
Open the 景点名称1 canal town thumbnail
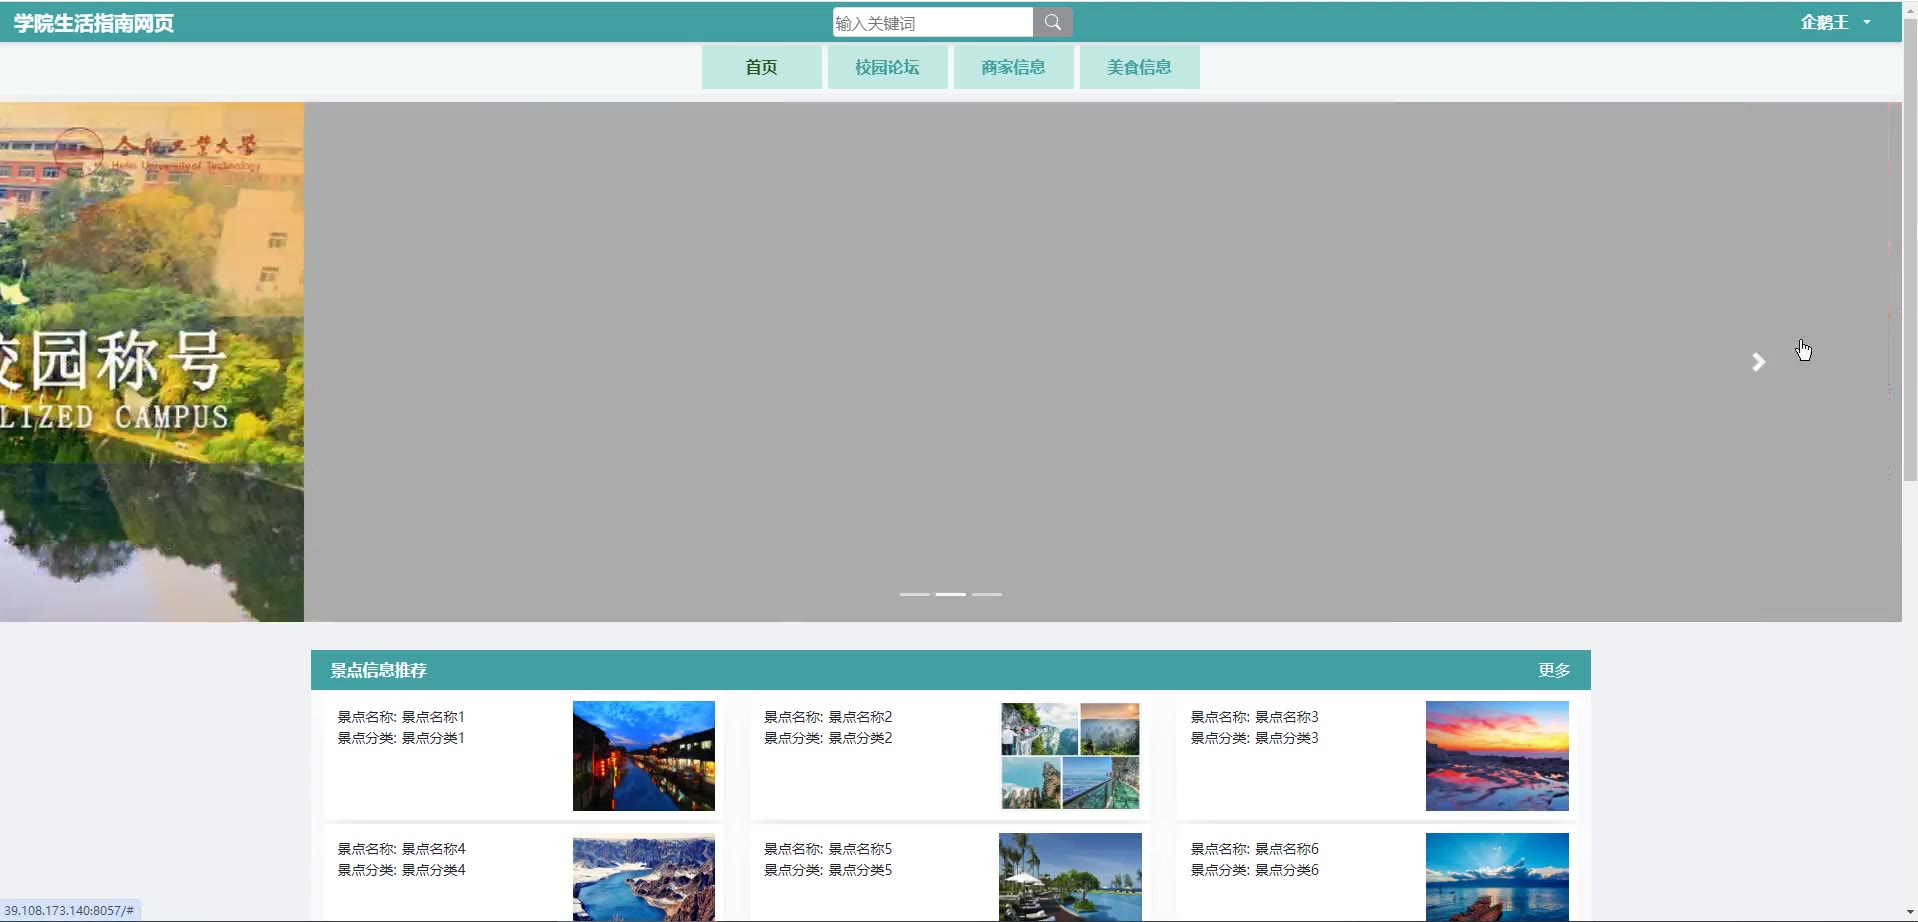pyautogui.click(x=644, y=756)
